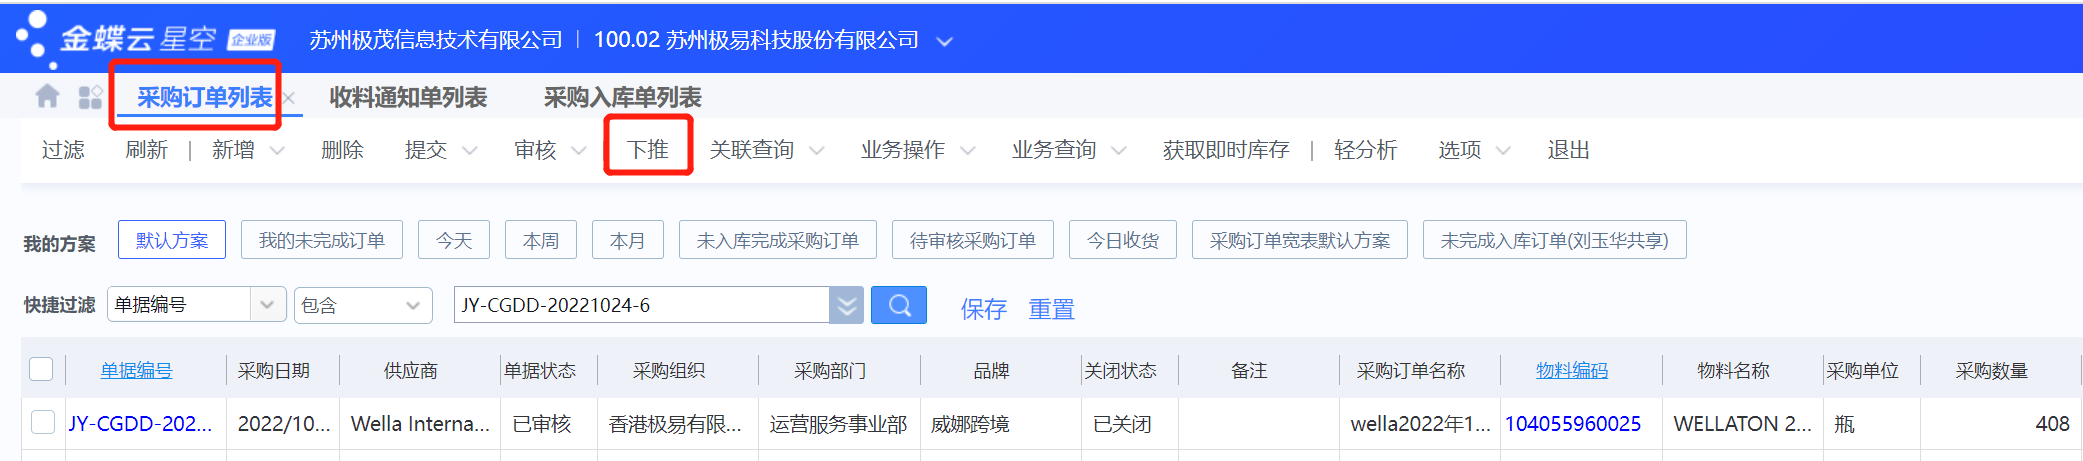Go to home page icon
2083x461 pixels.
click(x=47, y=96)
